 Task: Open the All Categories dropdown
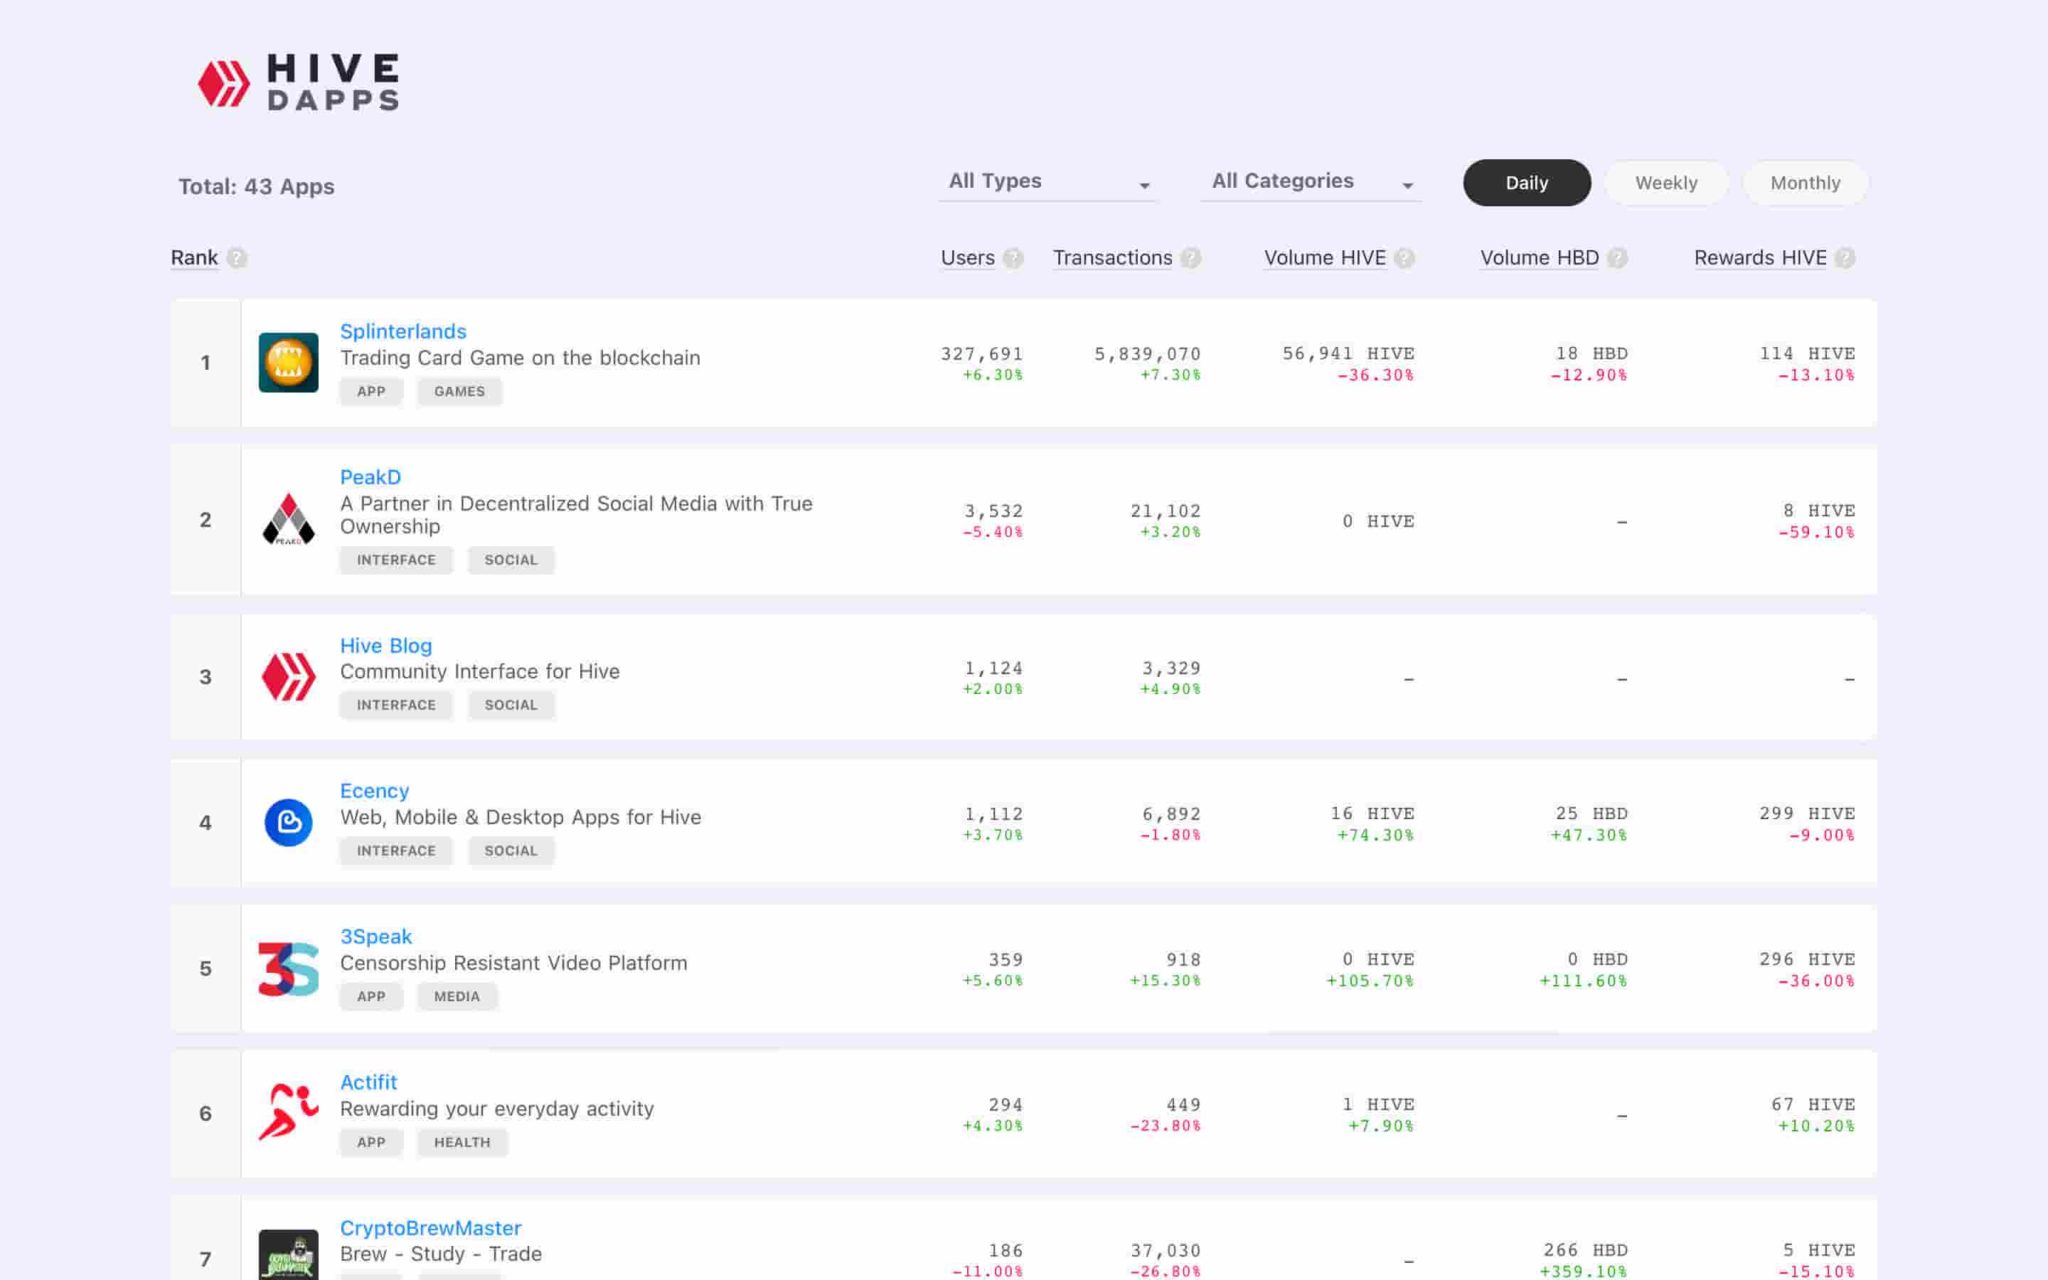coord(1310,182)
